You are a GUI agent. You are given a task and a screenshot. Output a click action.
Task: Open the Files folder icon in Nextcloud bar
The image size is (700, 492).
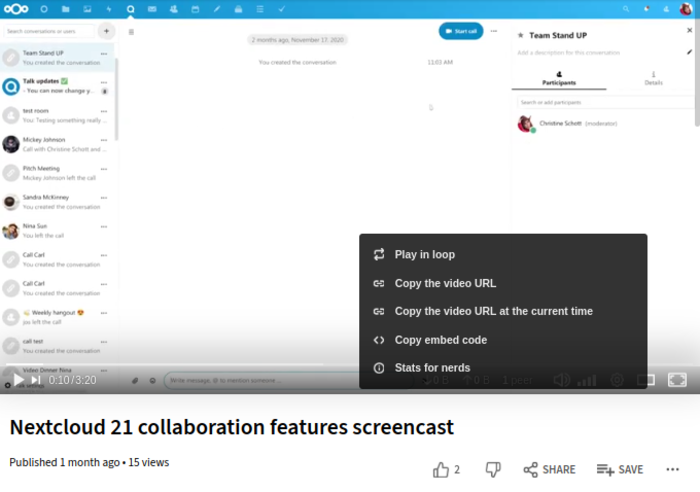[x=66, y=9]
